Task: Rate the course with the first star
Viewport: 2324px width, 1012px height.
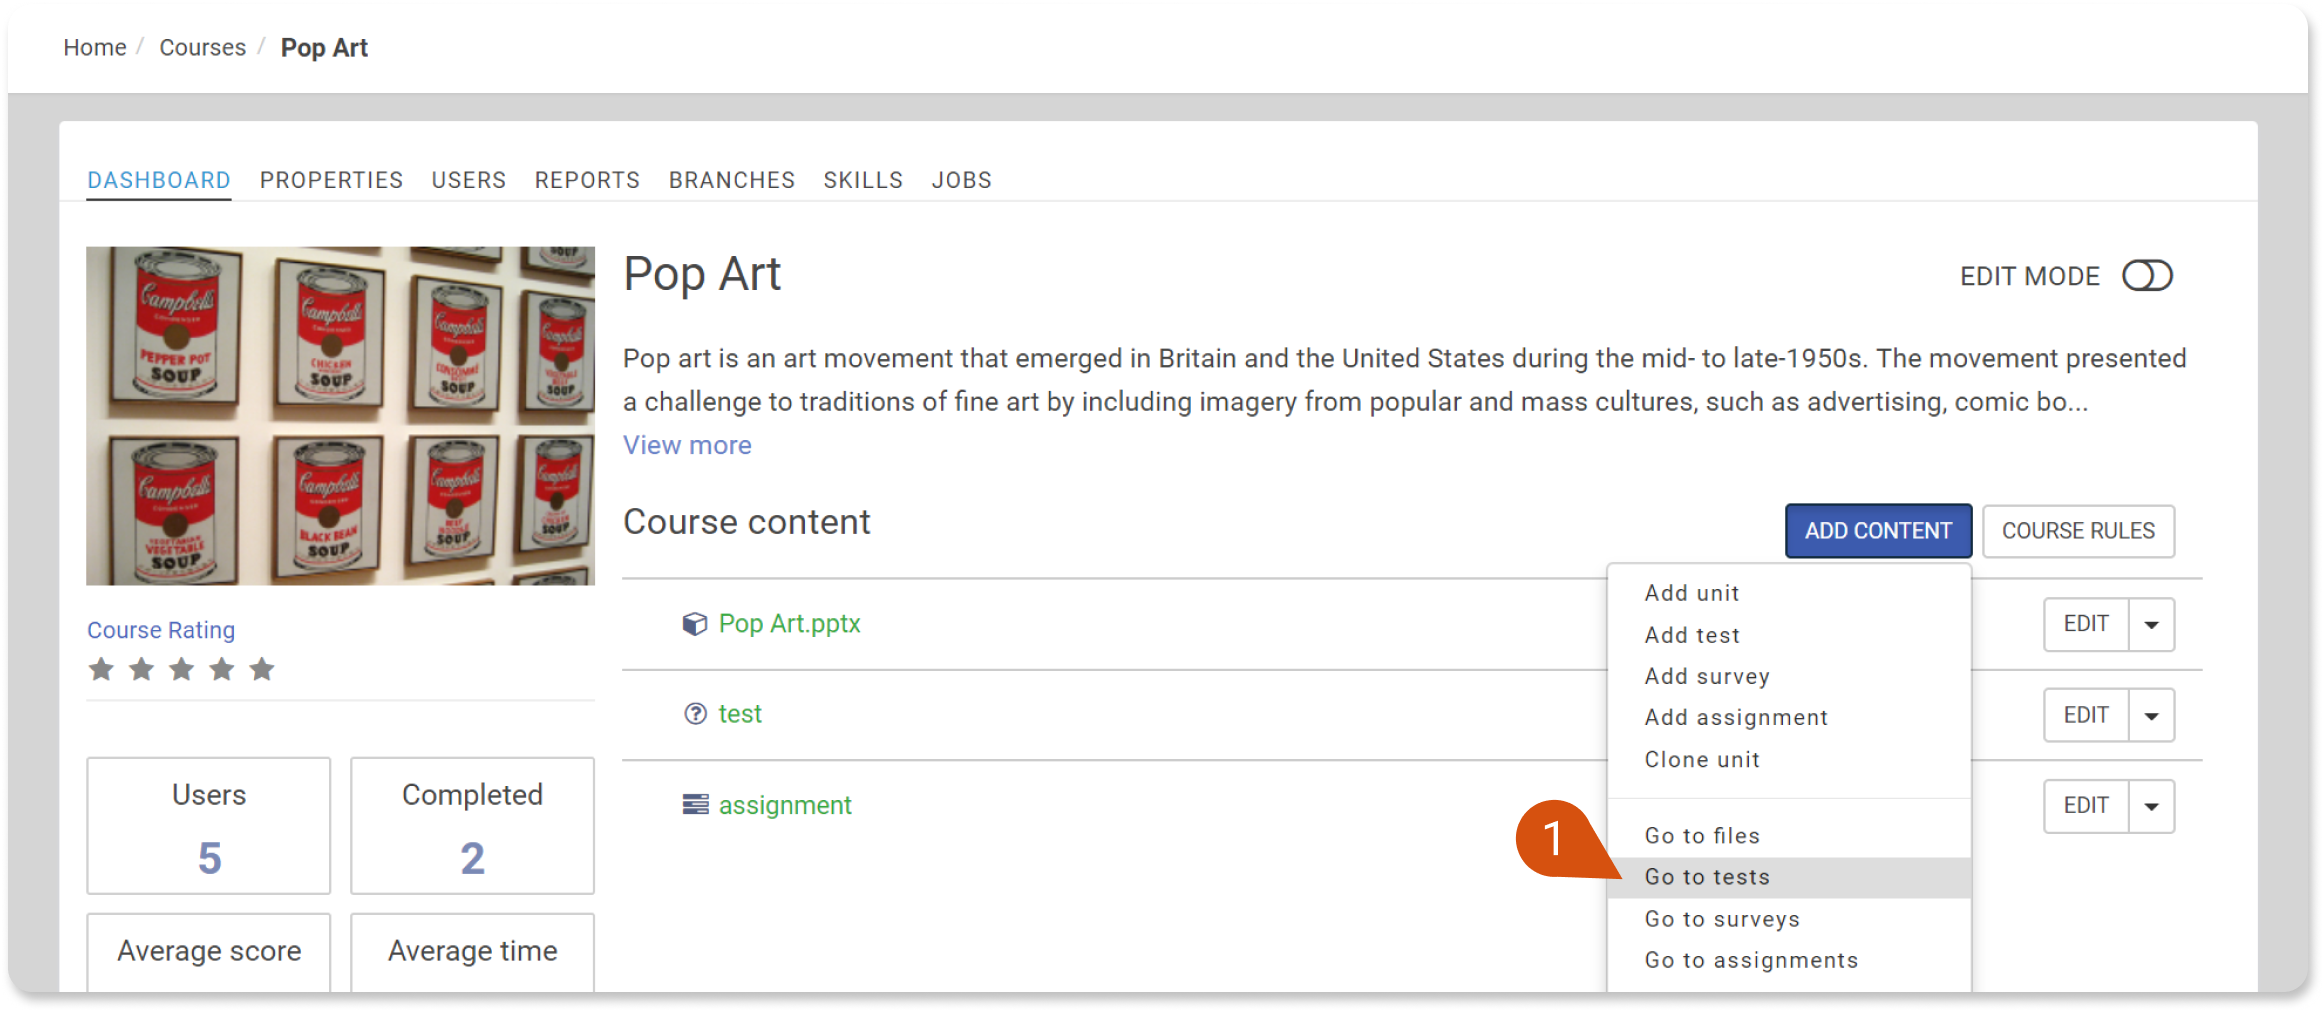Action: 101,669
